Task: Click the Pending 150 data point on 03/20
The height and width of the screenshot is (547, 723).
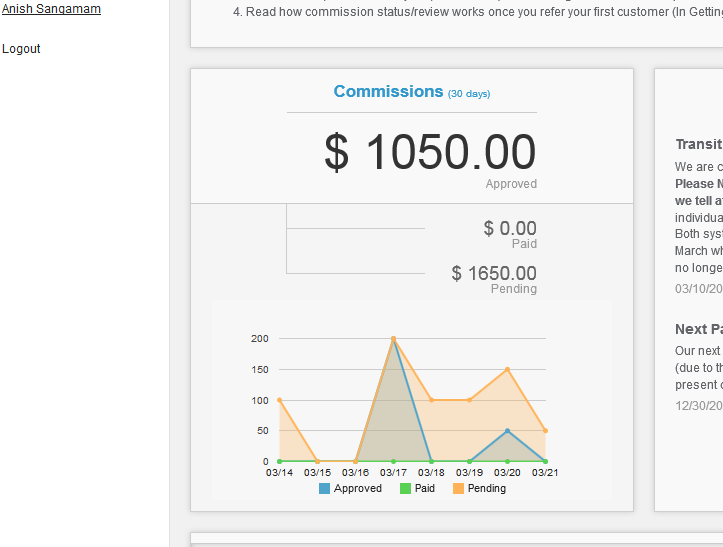Action: 507,369
